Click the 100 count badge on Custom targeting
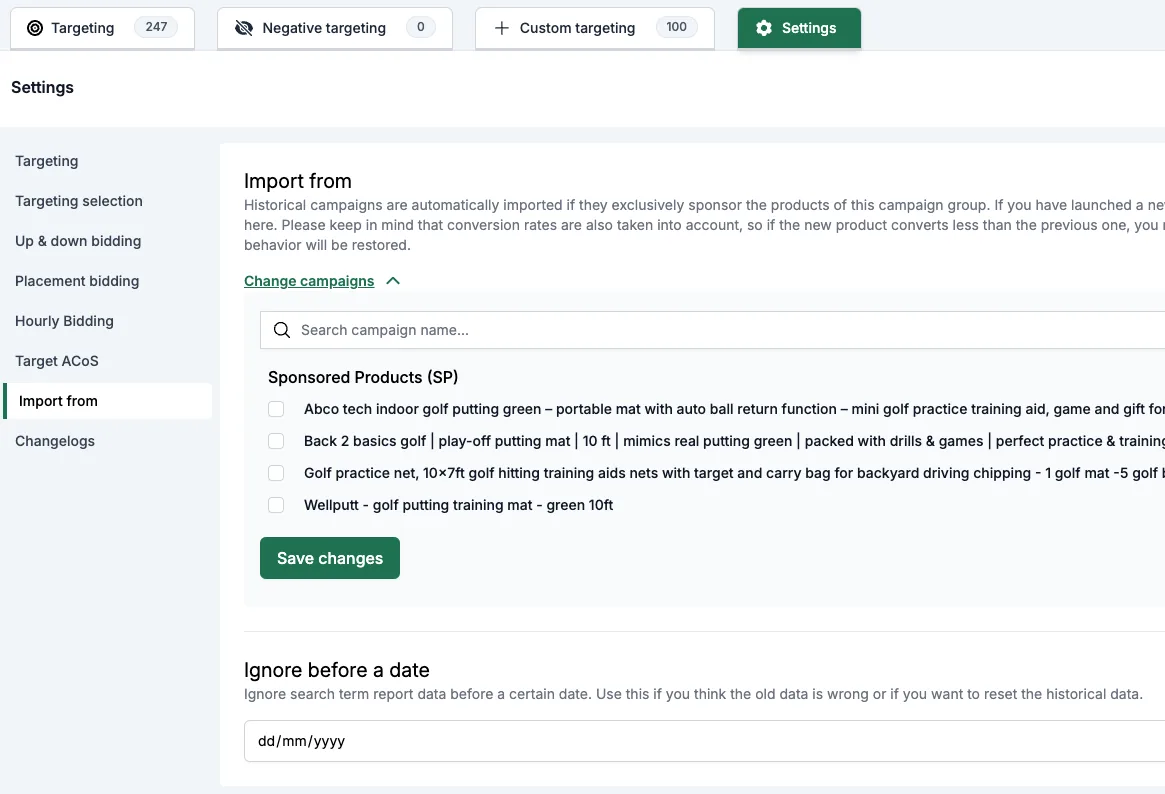 pos(676,27)
